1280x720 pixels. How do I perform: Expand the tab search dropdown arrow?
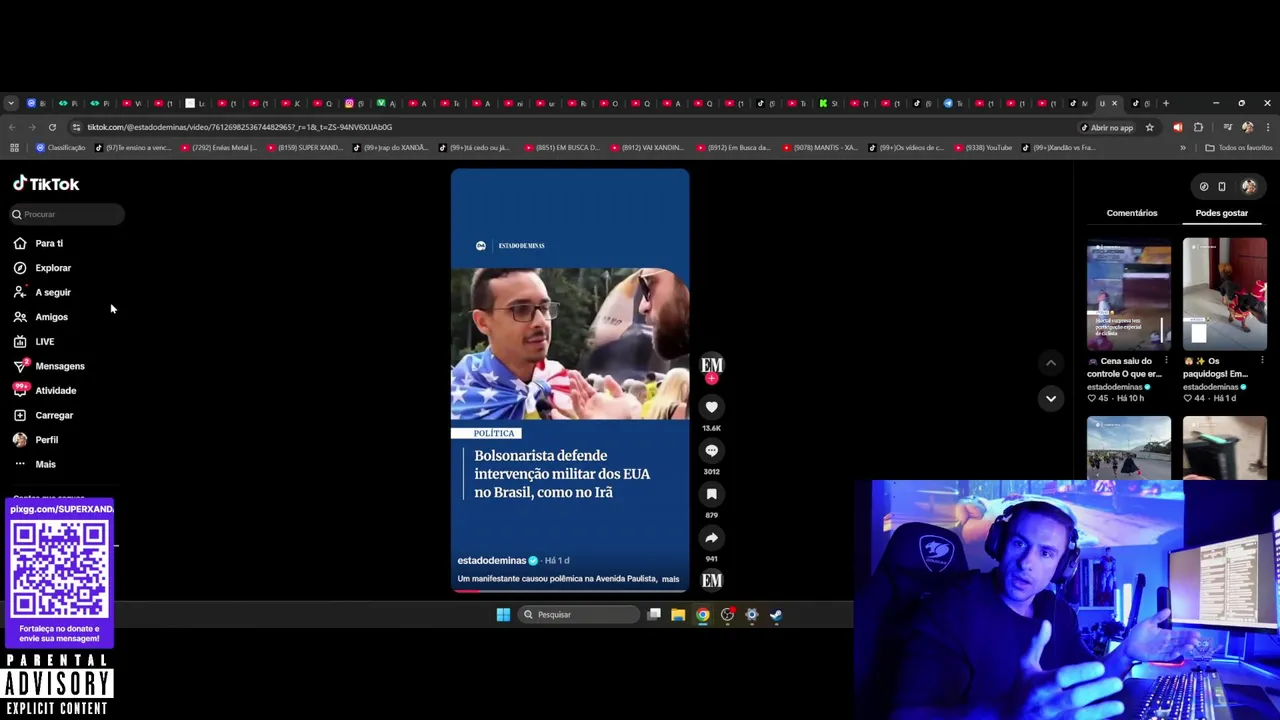(x=11, y=103)
